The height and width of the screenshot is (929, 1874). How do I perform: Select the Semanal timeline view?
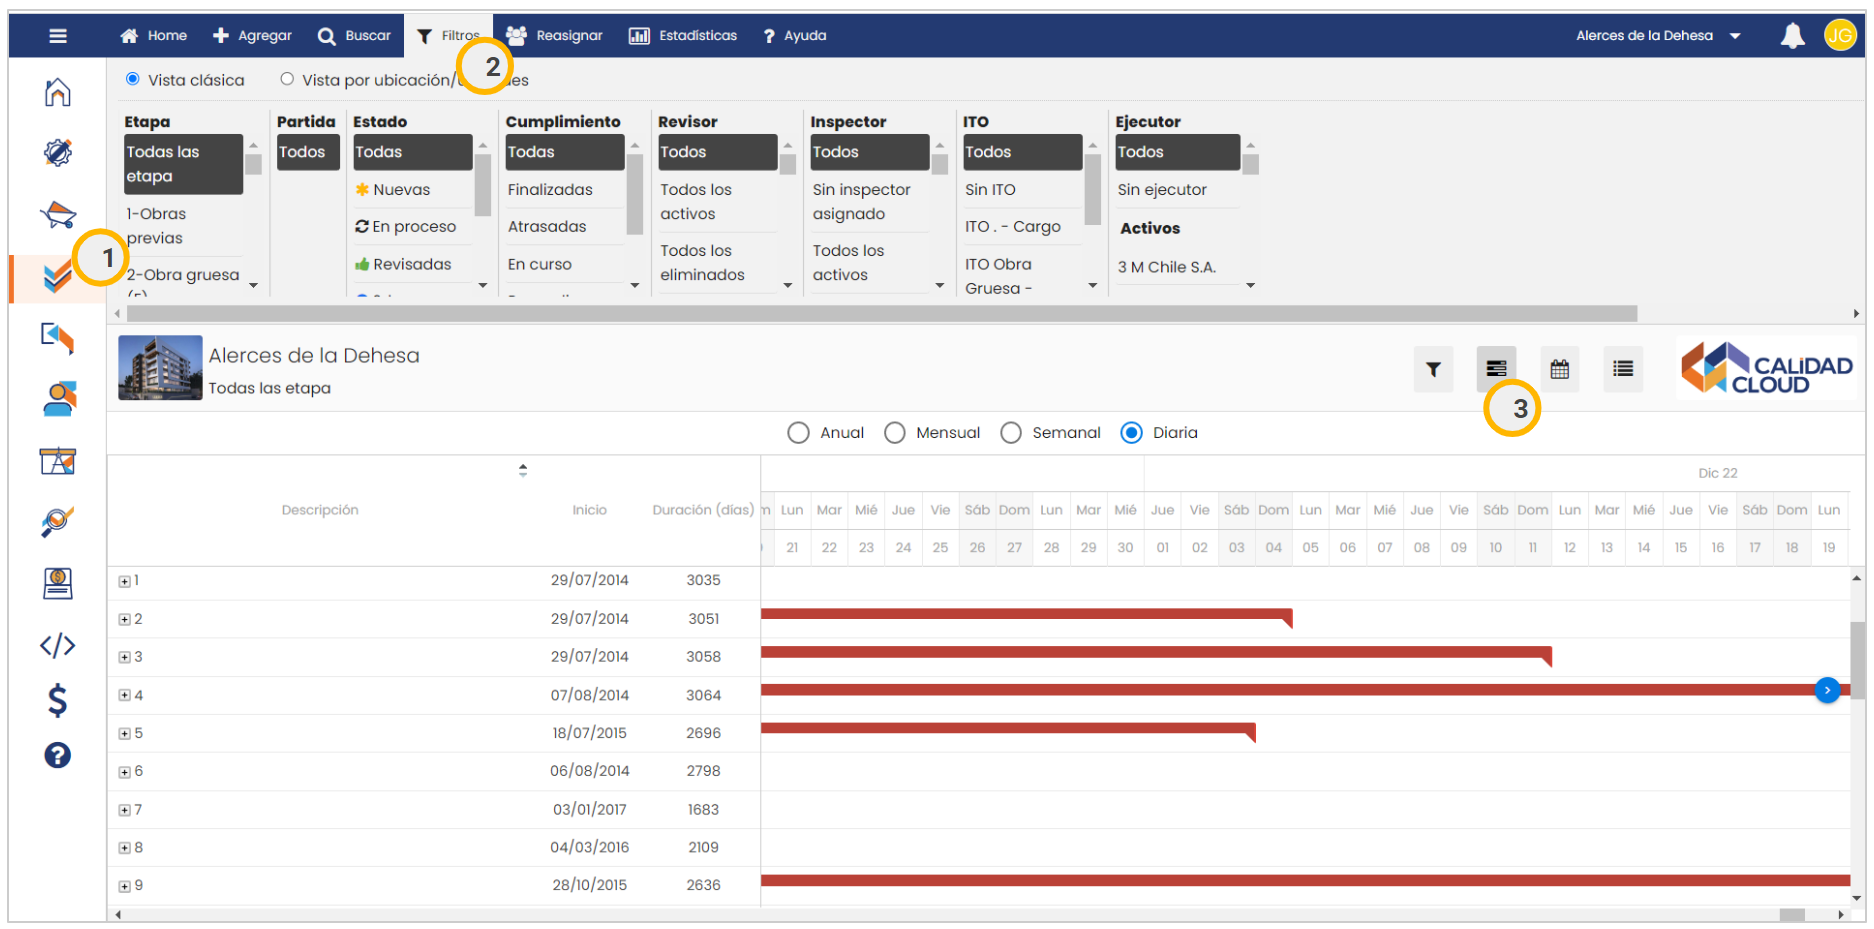pyautogui.click(x=1011, y=433)
